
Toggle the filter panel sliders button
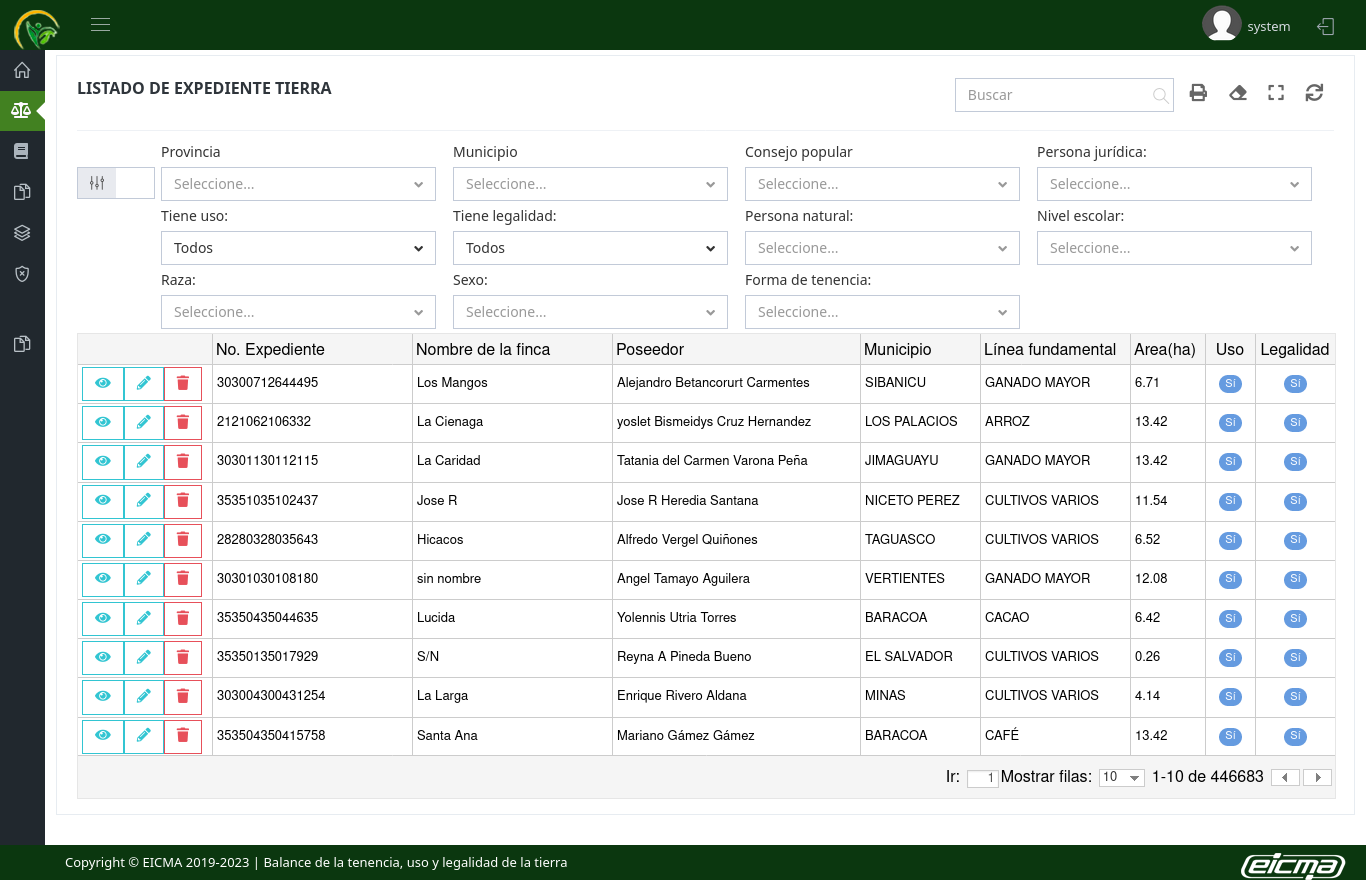click(97, 183)
